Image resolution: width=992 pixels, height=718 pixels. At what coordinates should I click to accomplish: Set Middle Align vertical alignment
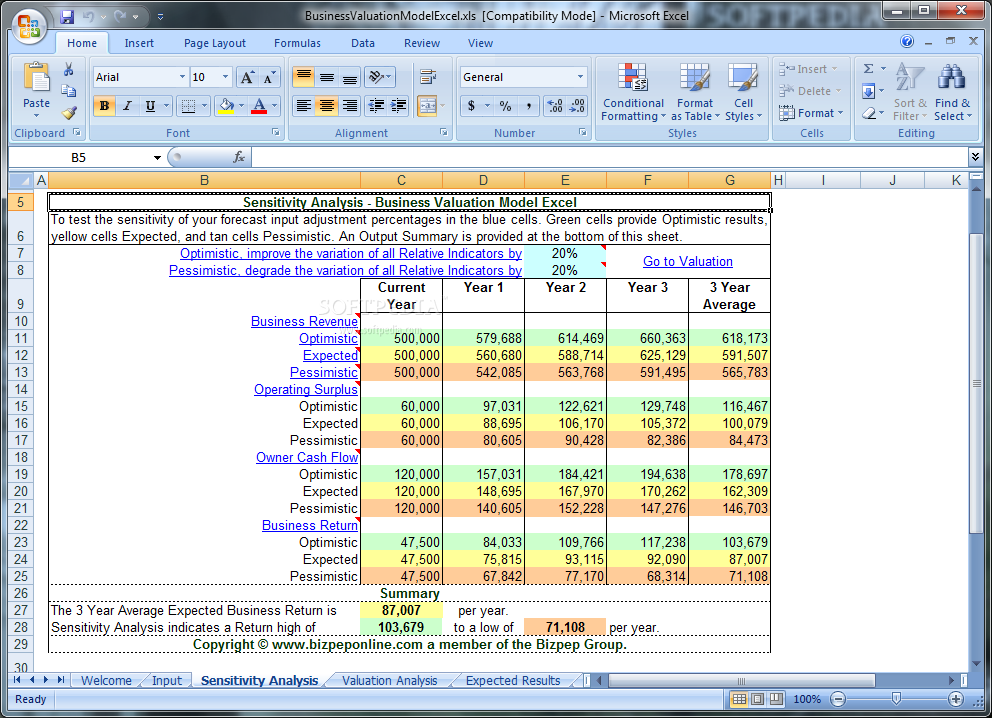[327, 77]
